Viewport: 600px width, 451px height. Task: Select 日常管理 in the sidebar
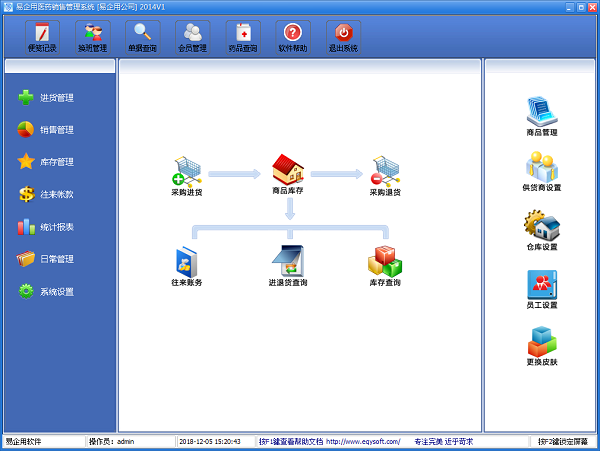[x=46, y=259]
